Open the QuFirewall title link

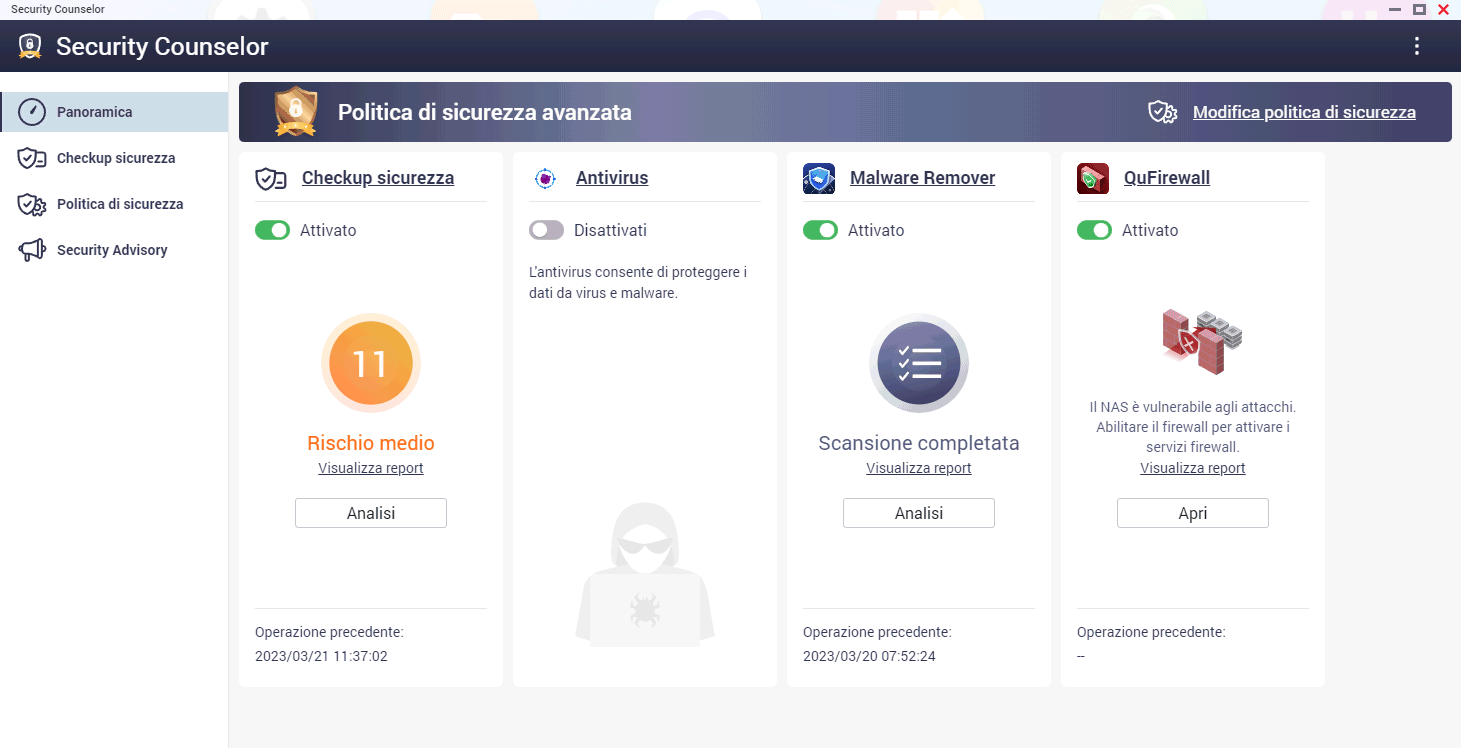1167,178
